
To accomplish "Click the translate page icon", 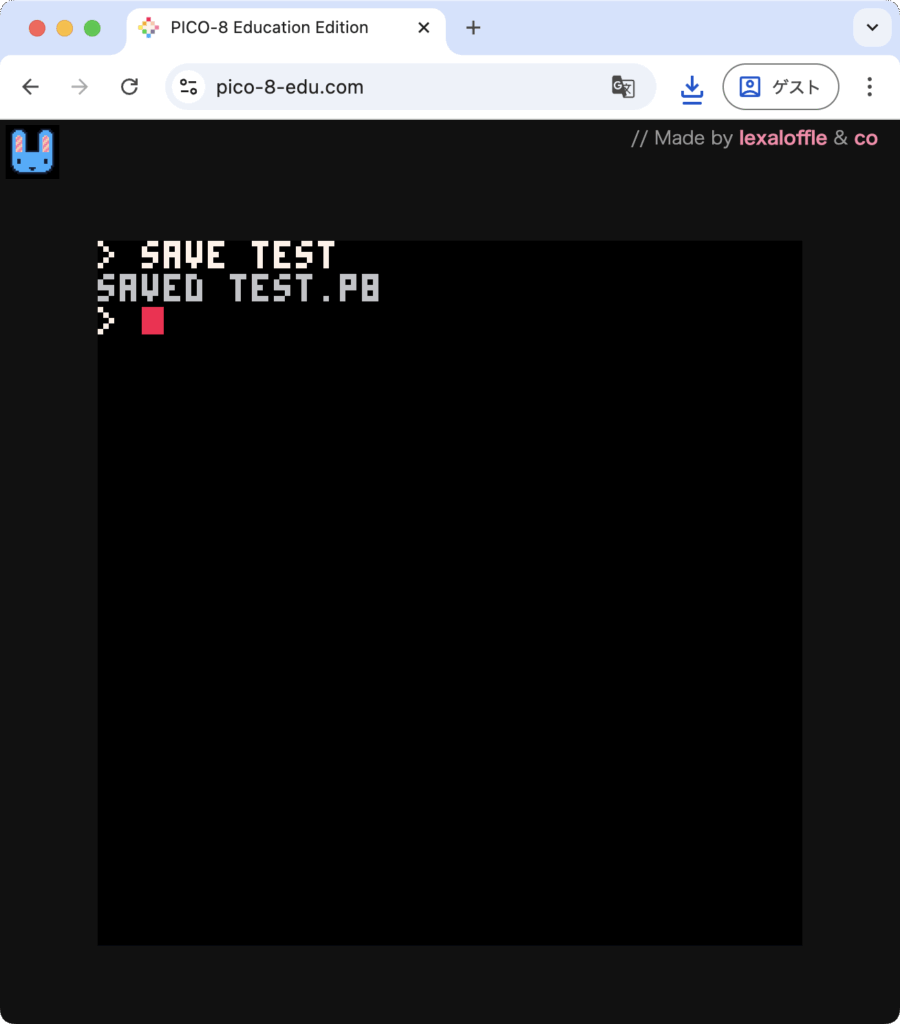I will (623, 87).
